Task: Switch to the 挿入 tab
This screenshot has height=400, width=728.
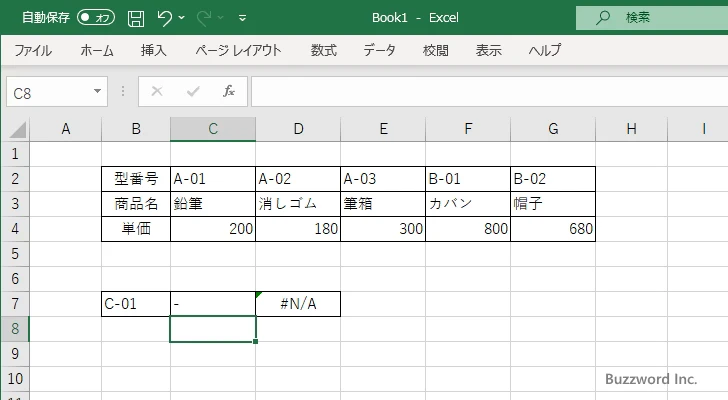Action: tap(154, 50)
